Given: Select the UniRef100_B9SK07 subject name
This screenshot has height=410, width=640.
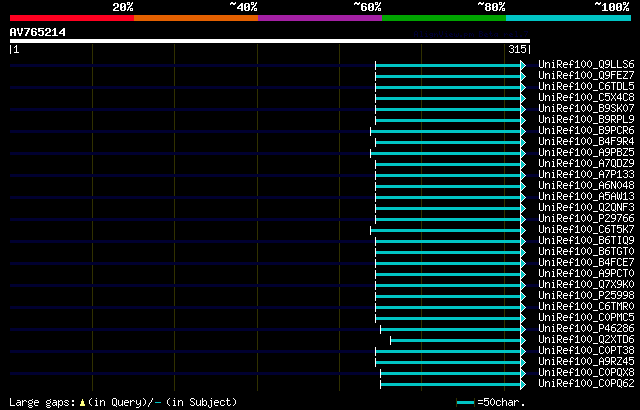Looking at the screenshot, I should 586,109.
